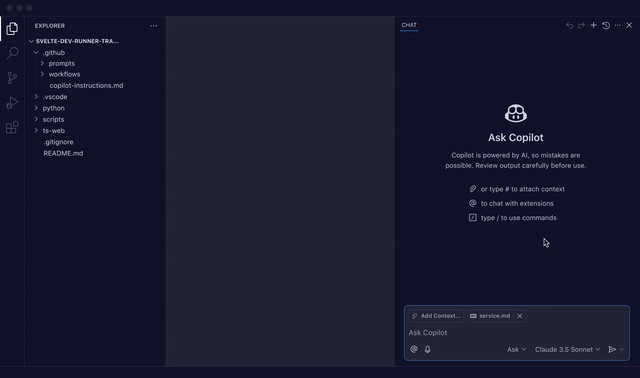This screenshot has height=378, width=640.
Task: Switch to the CHAT tab
Action: 409,25
